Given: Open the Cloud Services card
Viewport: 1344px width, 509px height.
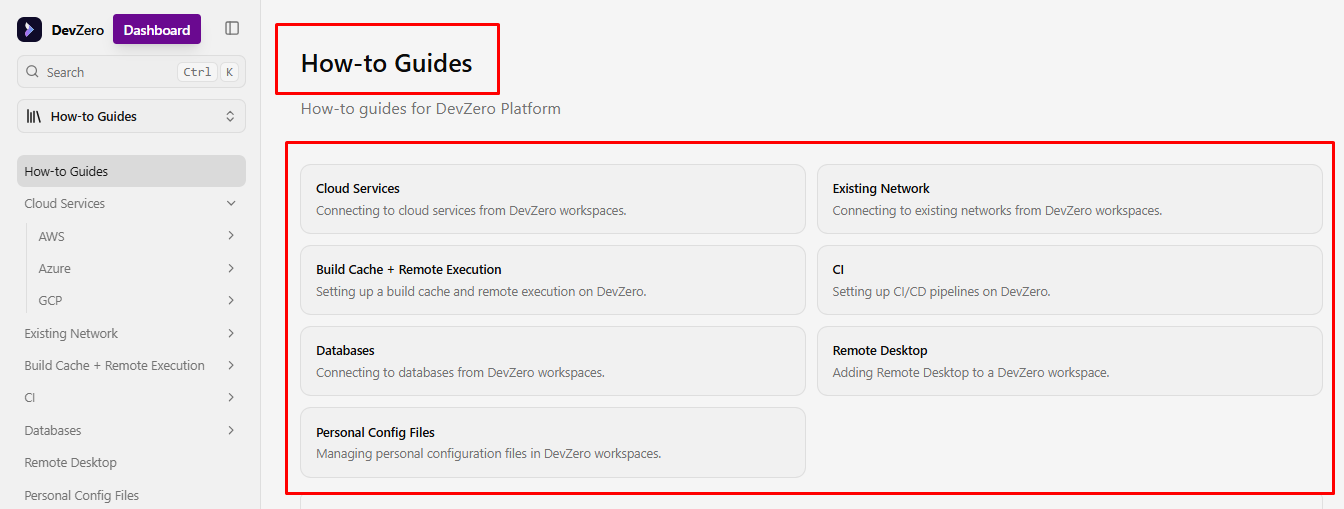Looking at the screenshot, I should pos(553,199).
